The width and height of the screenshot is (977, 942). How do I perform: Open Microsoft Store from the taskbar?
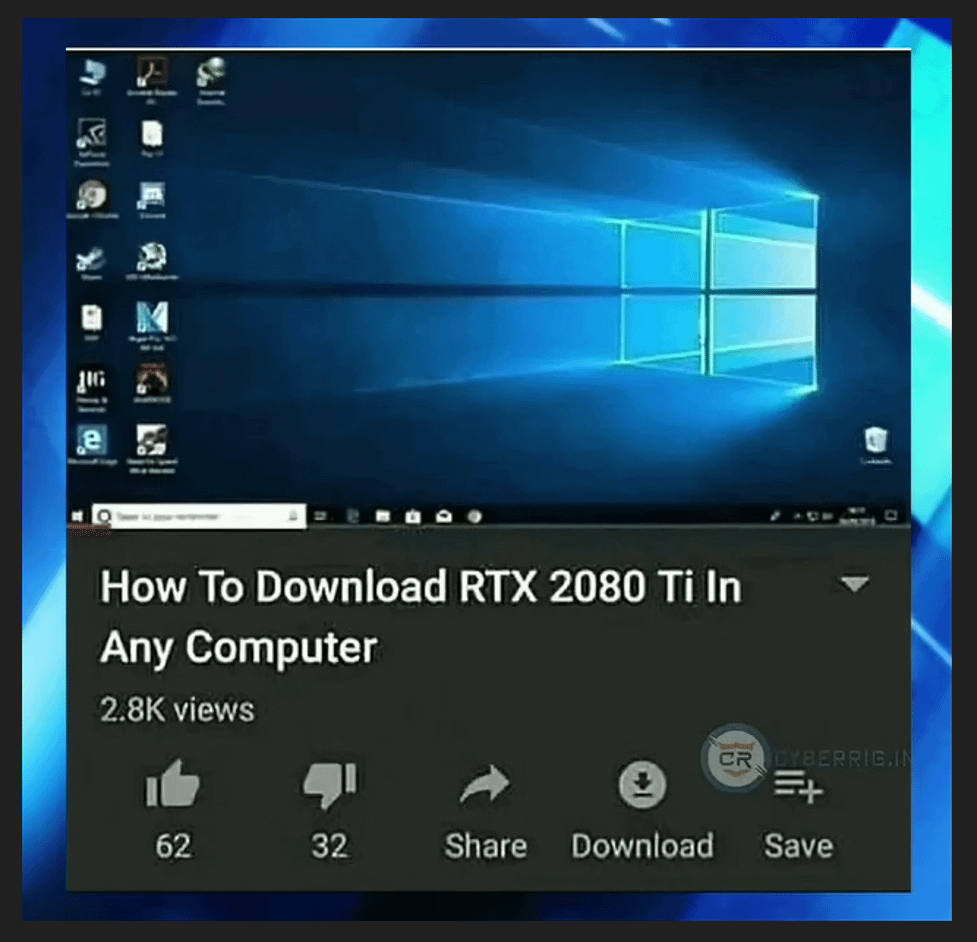(412, 516)
